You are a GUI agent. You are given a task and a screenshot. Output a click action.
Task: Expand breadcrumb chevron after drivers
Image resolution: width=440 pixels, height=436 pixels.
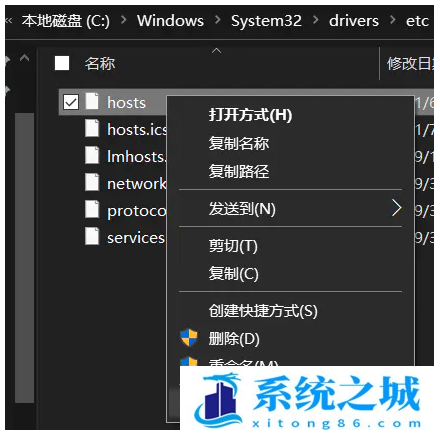coord(393,20)
